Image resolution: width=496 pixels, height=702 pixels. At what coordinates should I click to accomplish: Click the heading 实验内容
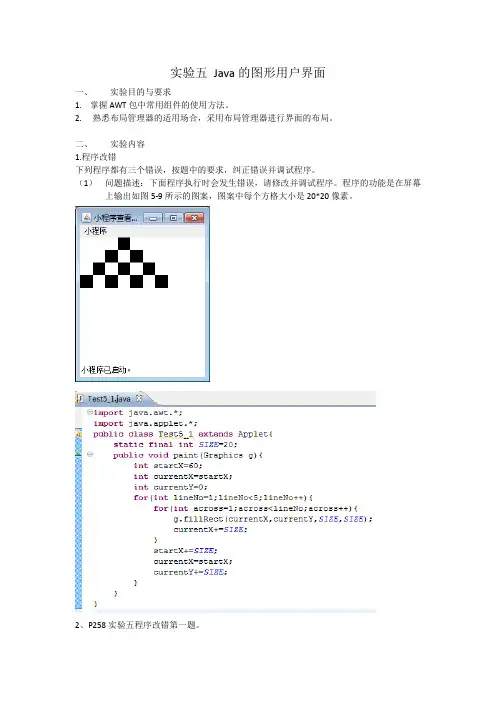pyautogui.click(x=127, y=144)
